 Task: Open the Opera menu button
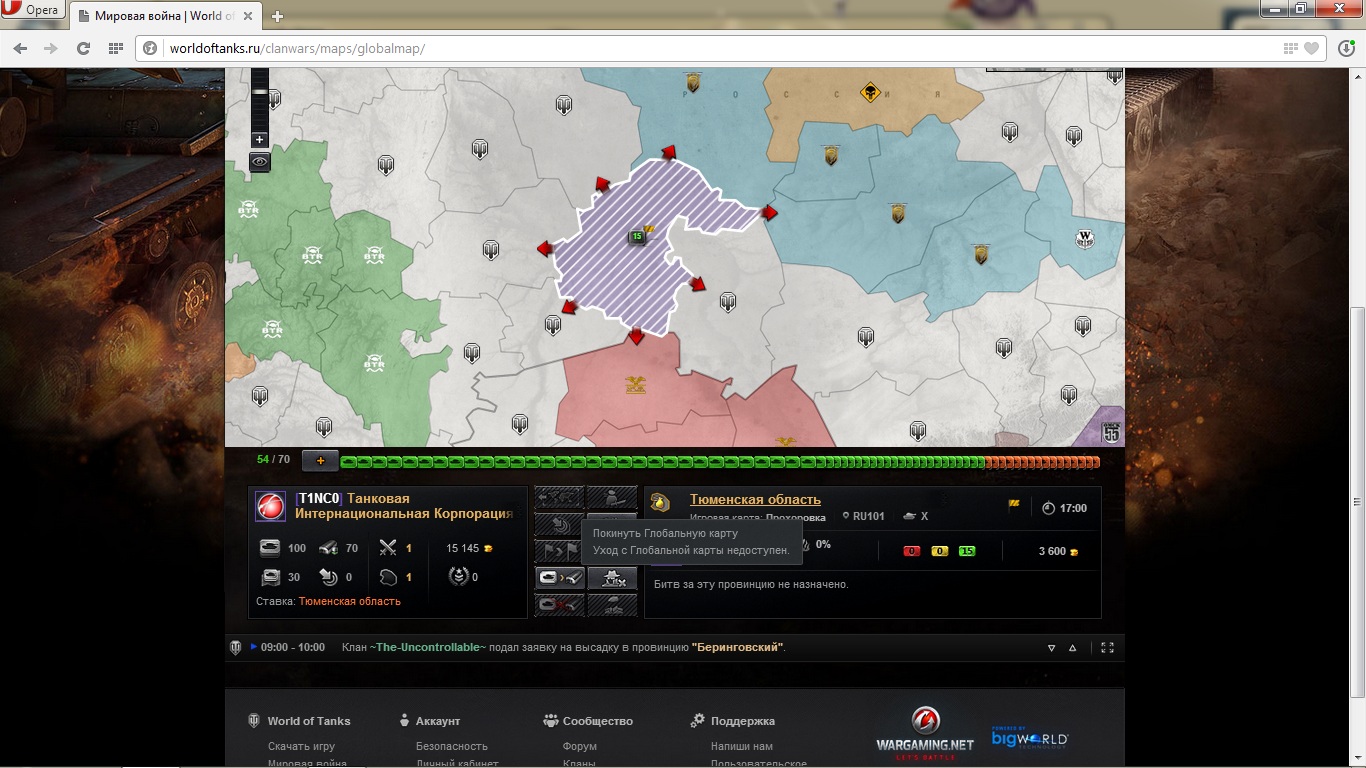pos(33,10)
